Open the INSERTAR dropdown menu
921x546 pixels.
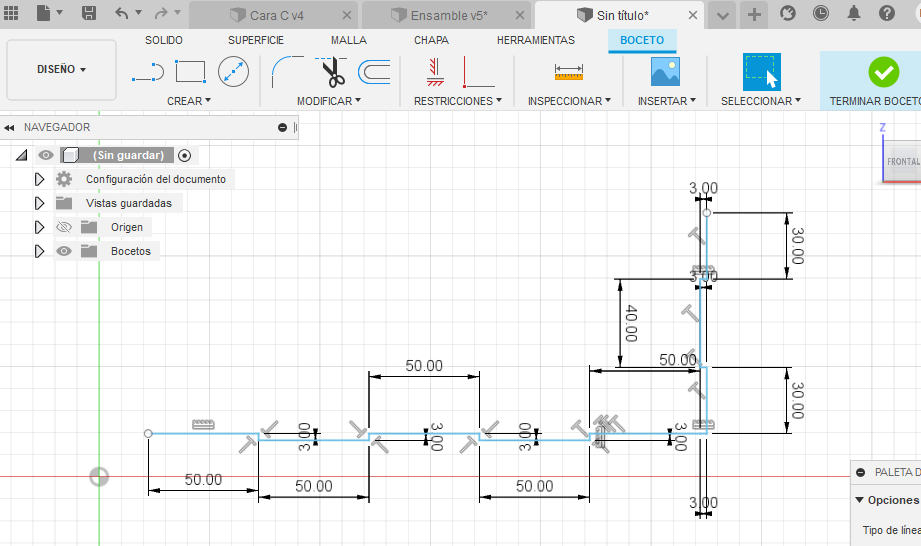(x=667, y=101)
